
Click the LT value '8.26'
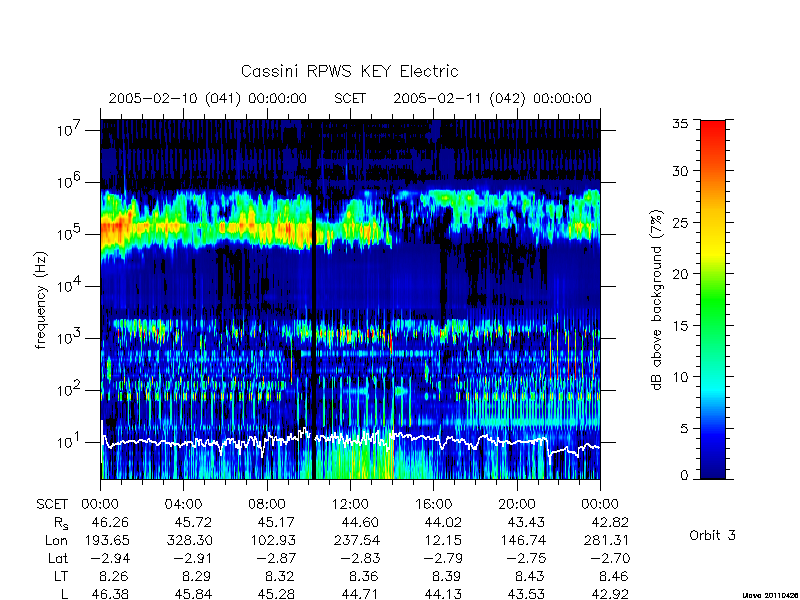coord(114,576)
